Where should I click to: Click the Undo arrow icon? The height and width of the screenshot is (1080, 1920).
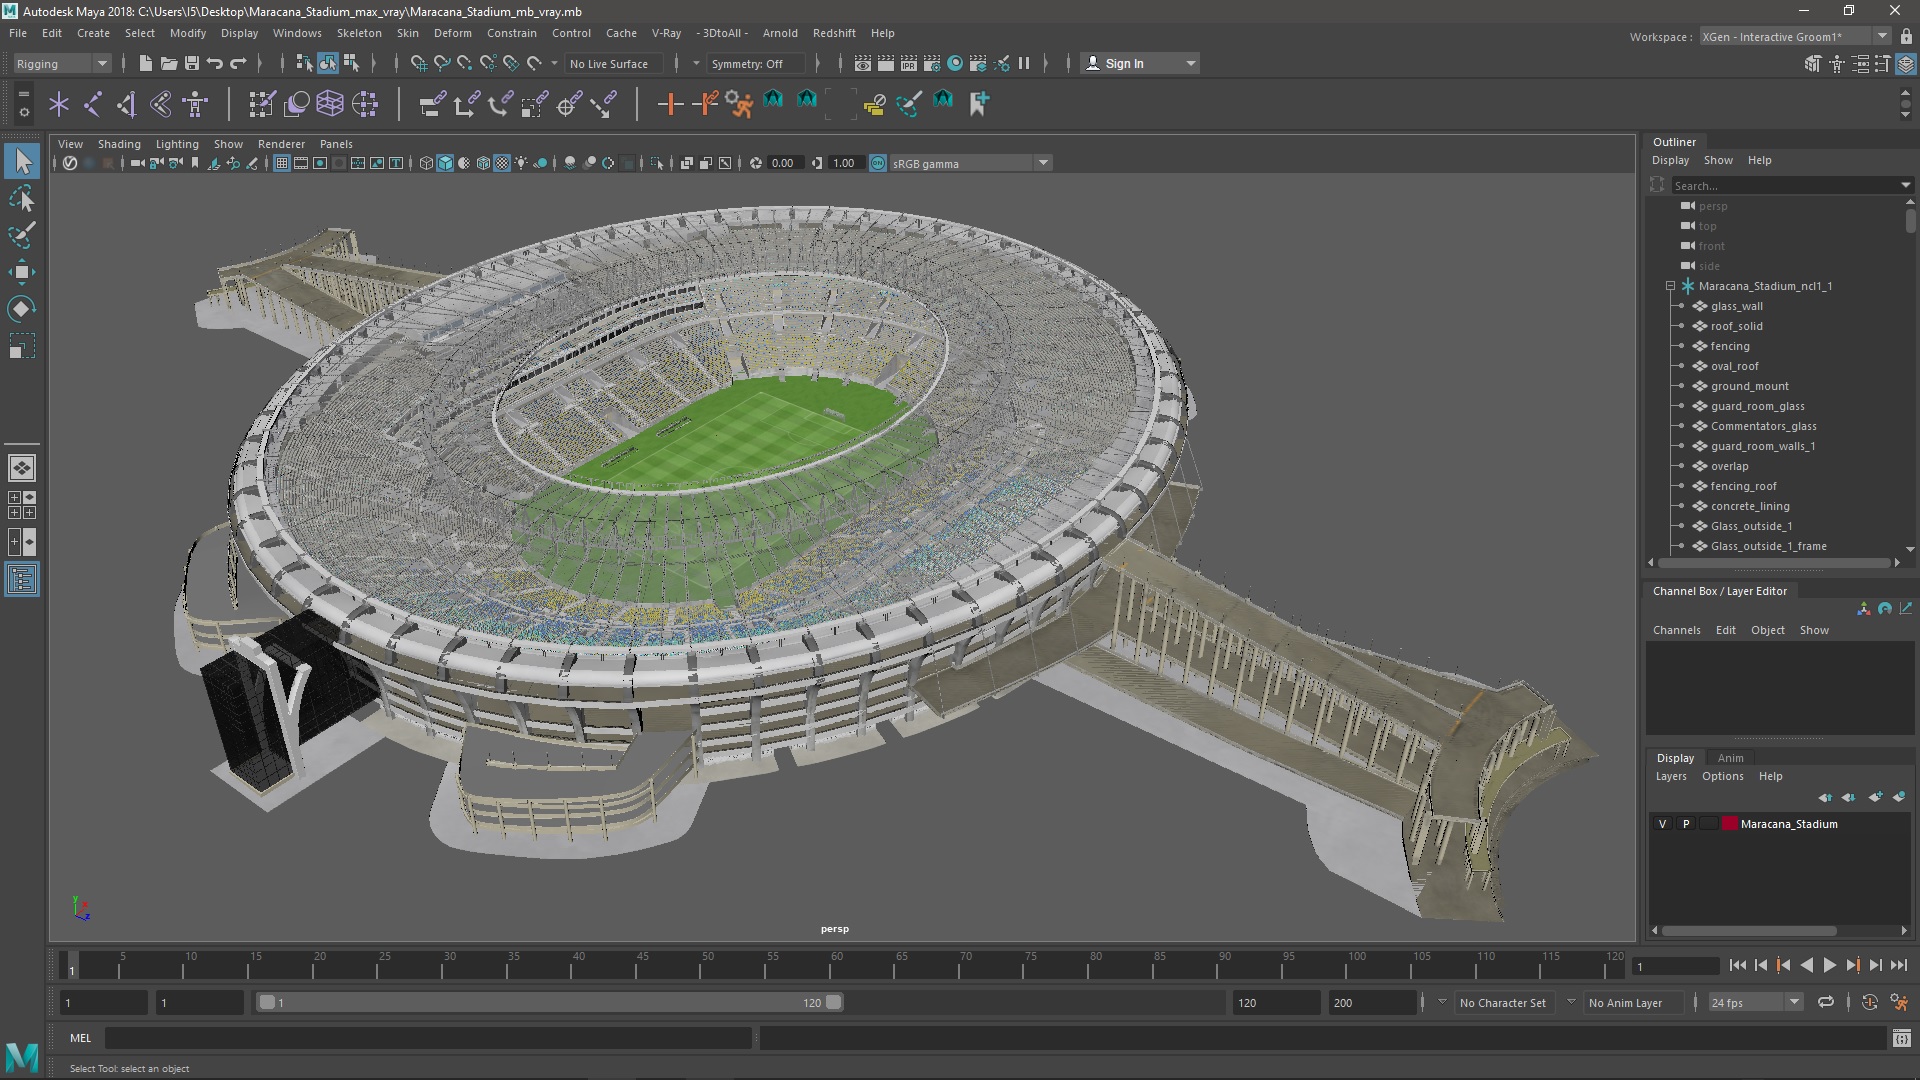tap(214, 63)
